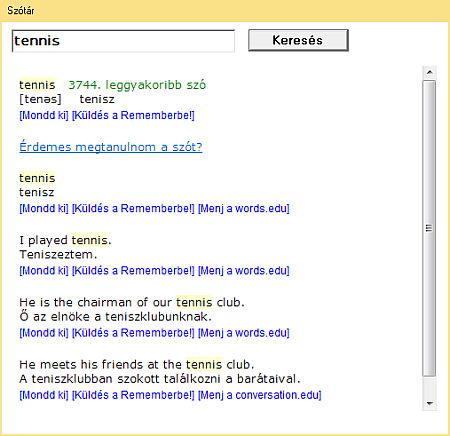450x436 pixels.
Task: Click the scrollbar down arrow
Action: [x=430, y=404]
